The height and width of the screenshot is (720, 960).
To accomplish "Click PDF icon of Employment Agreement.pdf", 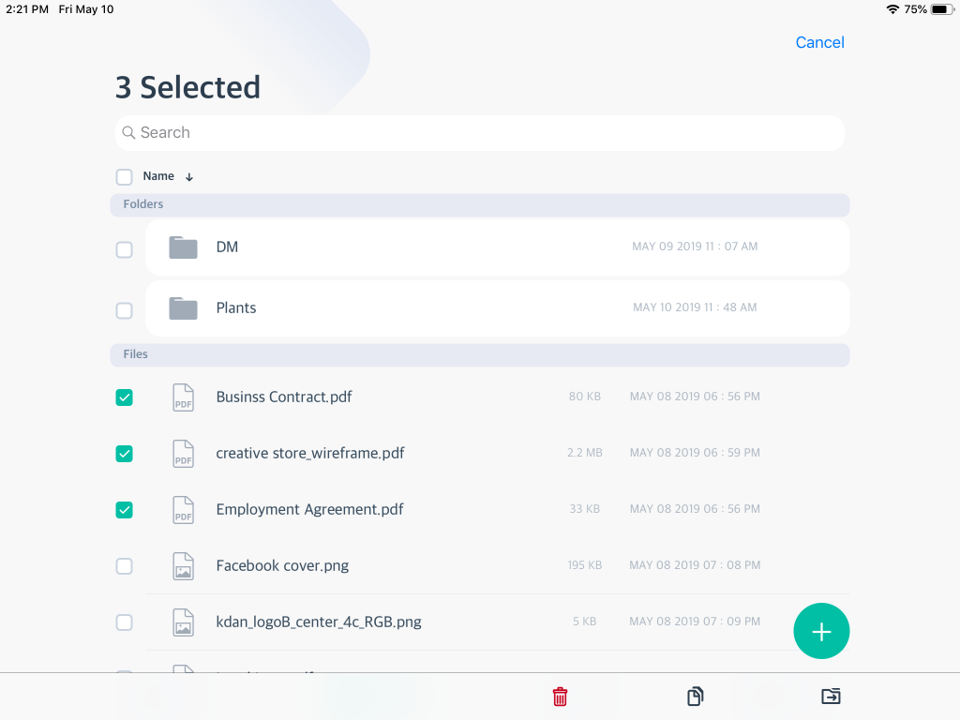I will [x=183, y=510].
